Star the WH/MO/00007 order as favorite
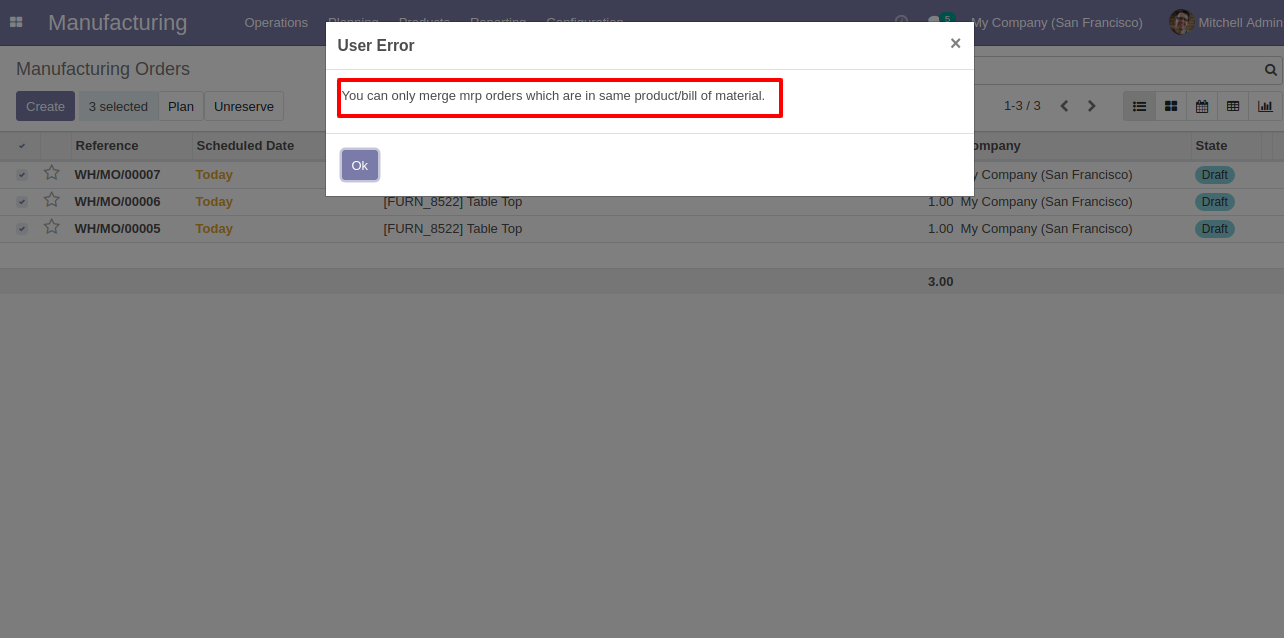 click(x=52, y=173)
